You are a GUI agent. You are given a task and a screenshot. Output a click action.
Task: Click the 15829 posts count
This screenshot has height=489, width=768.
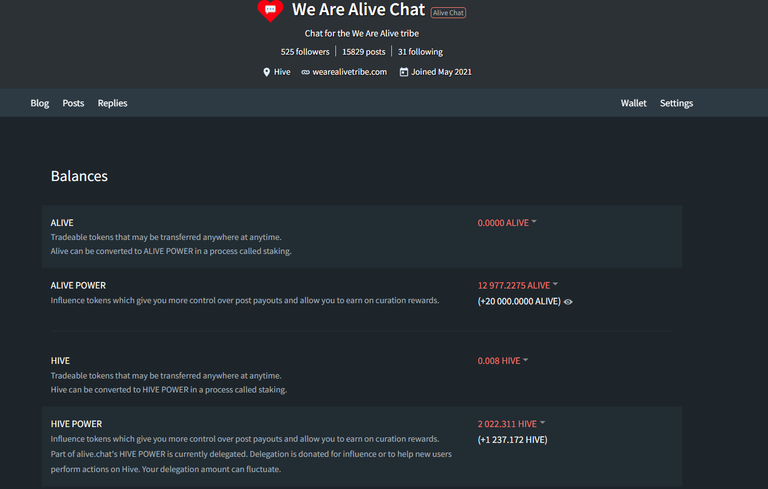point(363,51)
